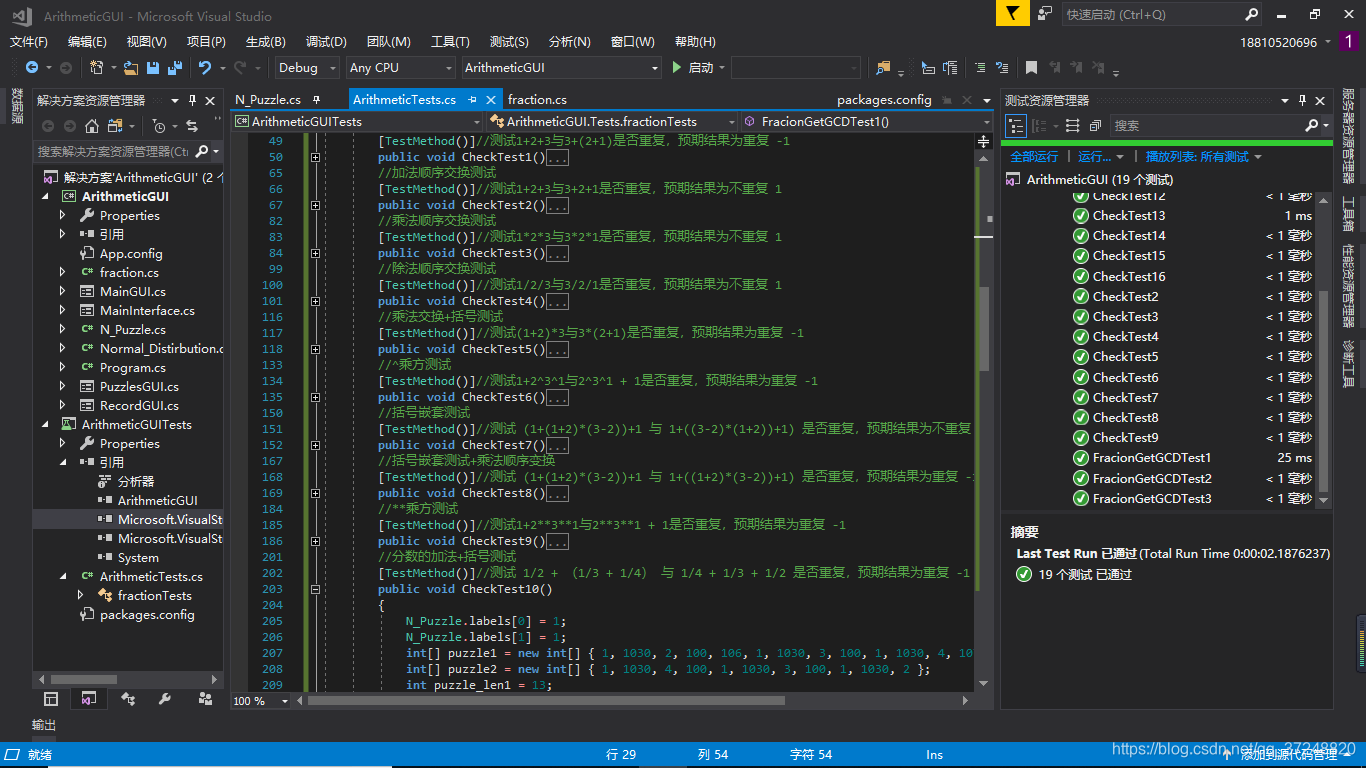
Task: Click the Test Explorer search magnifier icon
Action: click(x=1311, y=126)
